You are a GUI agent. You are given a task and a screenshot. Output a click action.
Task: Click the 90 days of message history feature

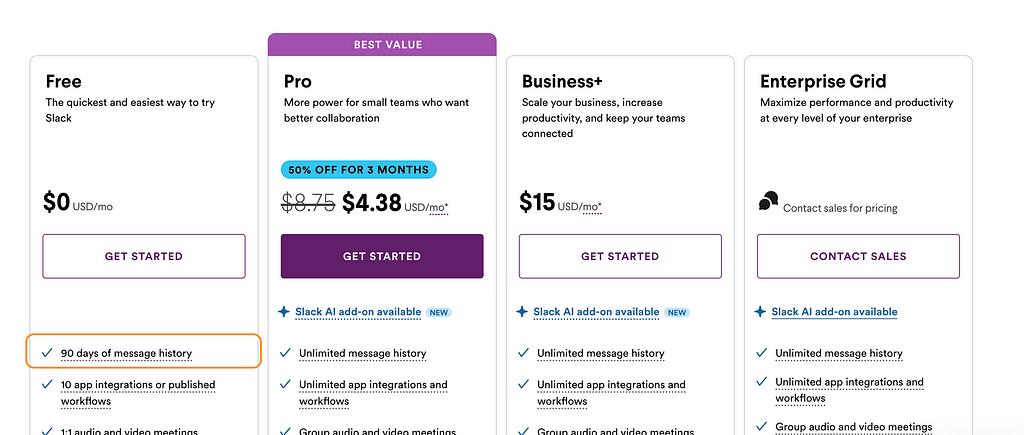[126, 353]
